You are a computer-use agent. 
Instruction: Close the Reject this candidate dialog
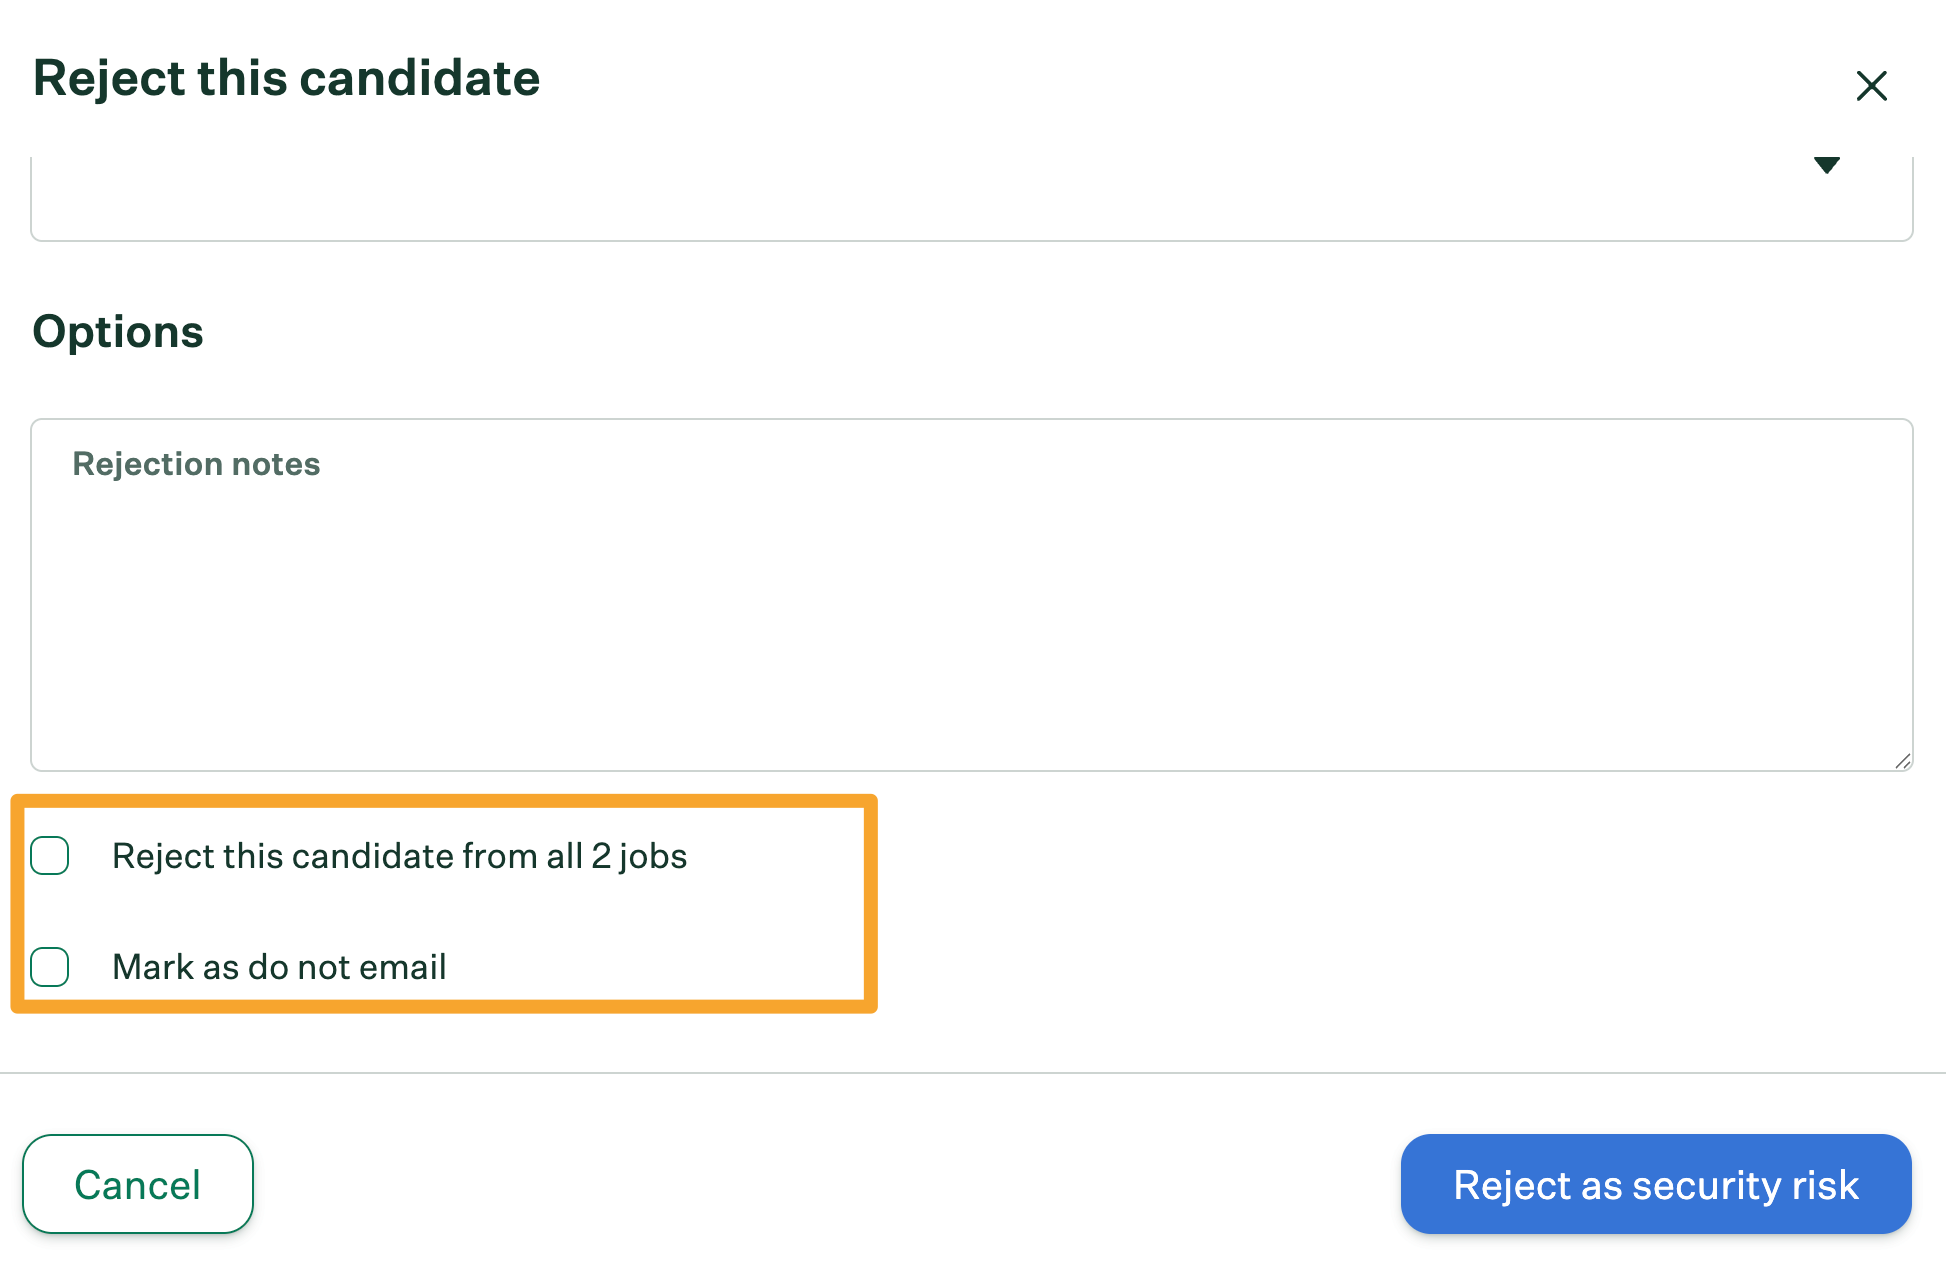(x=1871, y=86)
